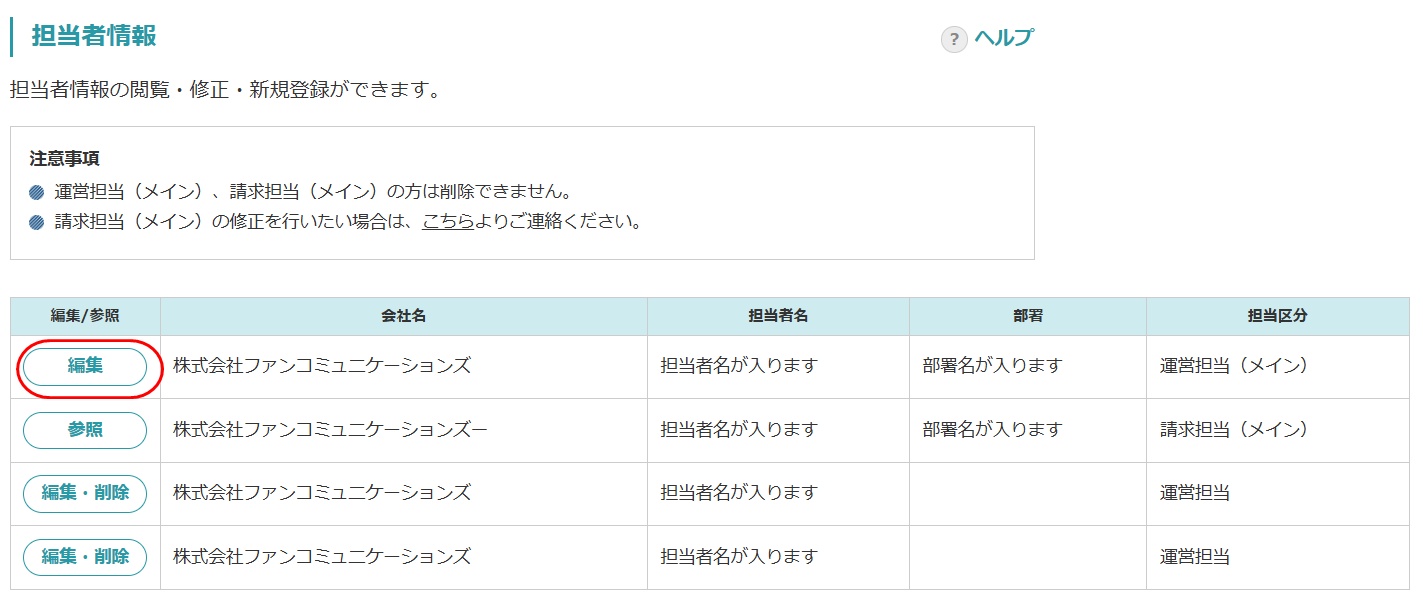Screen dimensions: 1423x607
Task: Click 部署名が入ります in the second row
Action: pyautogui.click(x=992, y=430)
